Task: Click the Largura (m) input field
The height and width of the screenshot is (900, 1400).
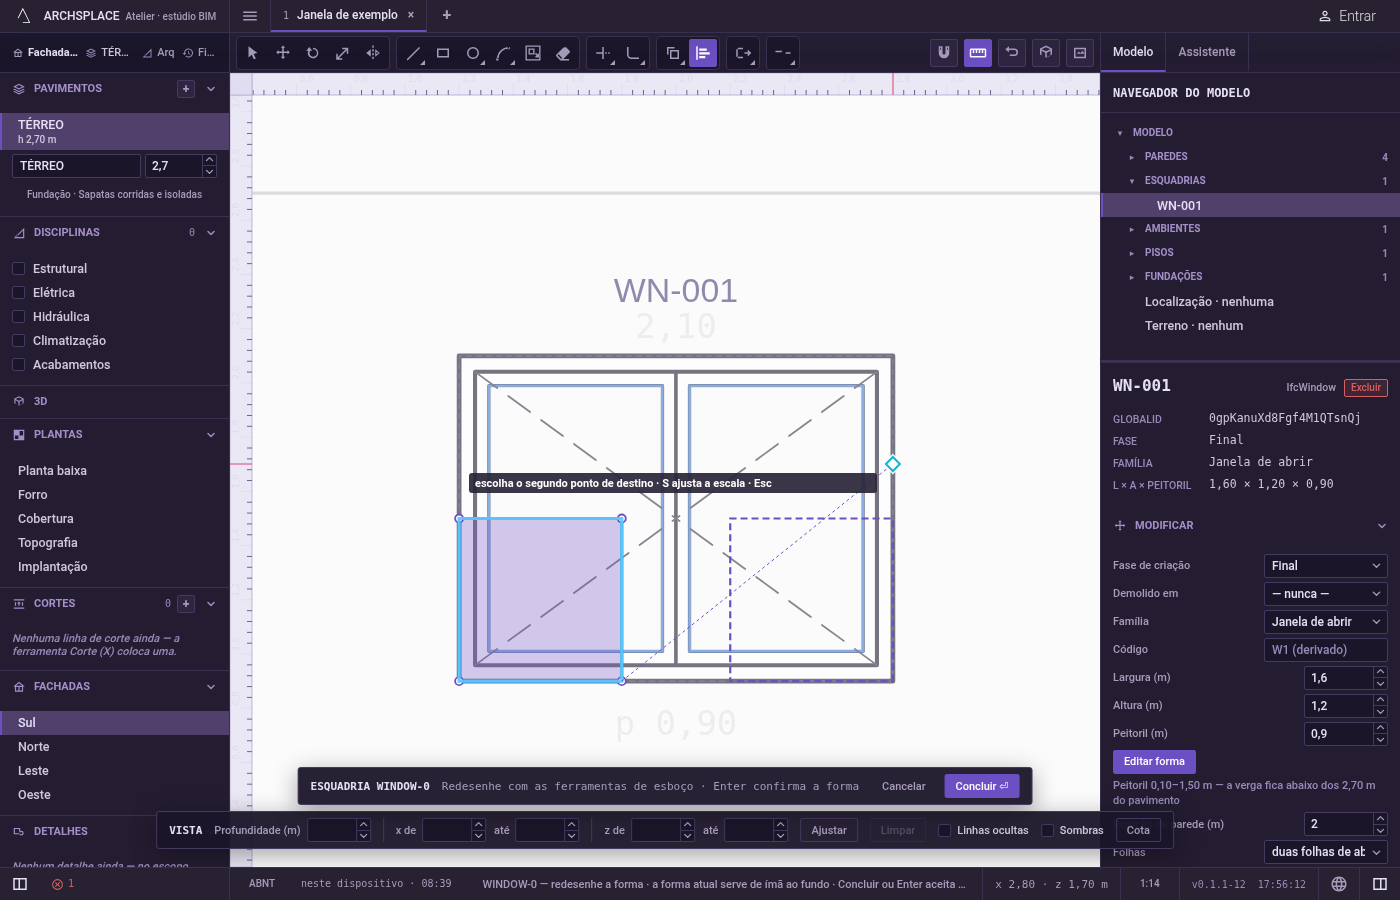Action: 1338,678
